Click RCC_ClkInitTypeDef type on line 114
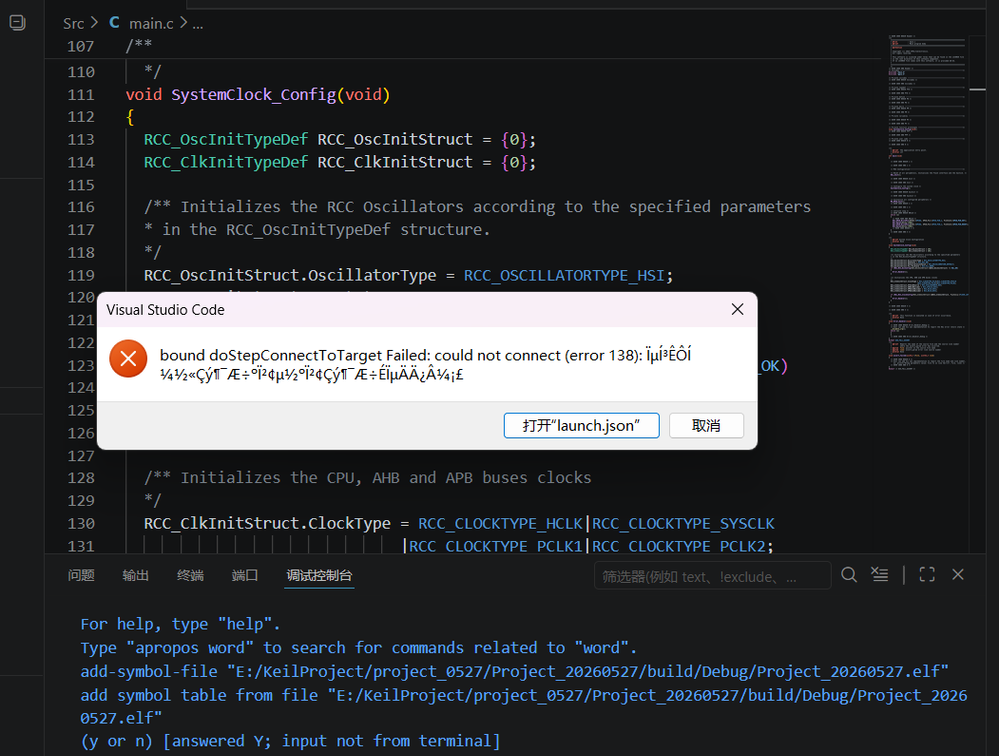Viewport: 999px width, 756px height. pos(226,162)
